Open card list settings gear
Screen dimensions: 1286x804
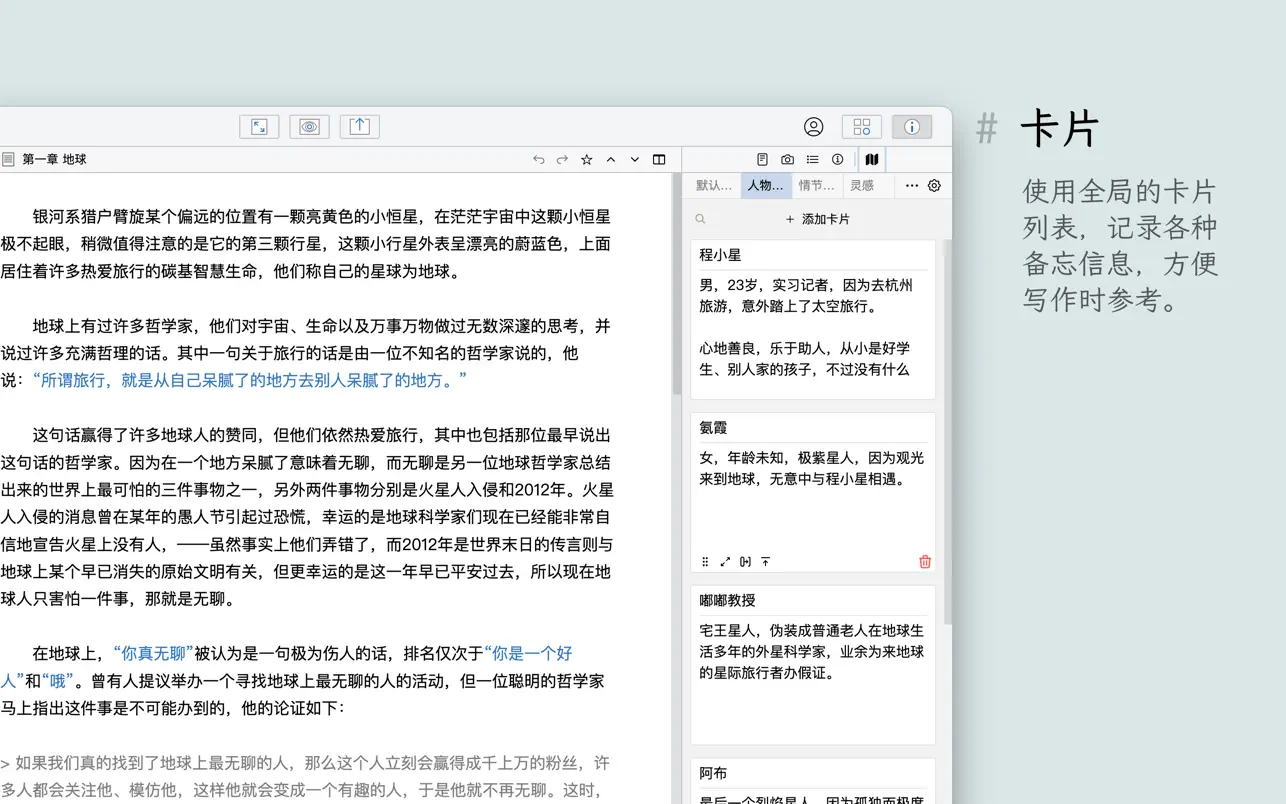click(934, 185)
